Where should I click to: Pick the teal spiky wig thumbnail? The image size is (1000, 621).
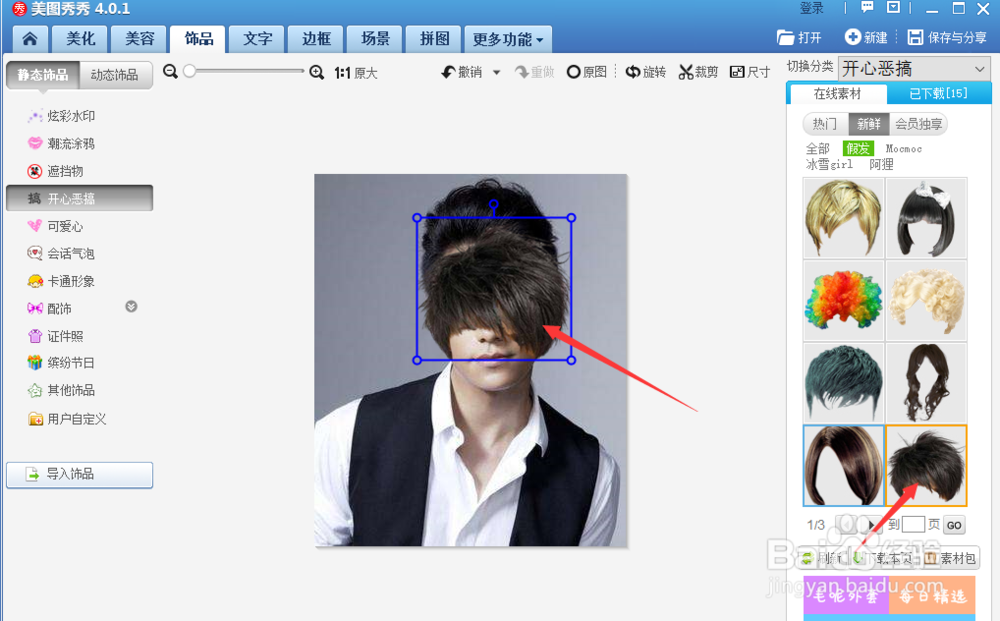[843, 383]
